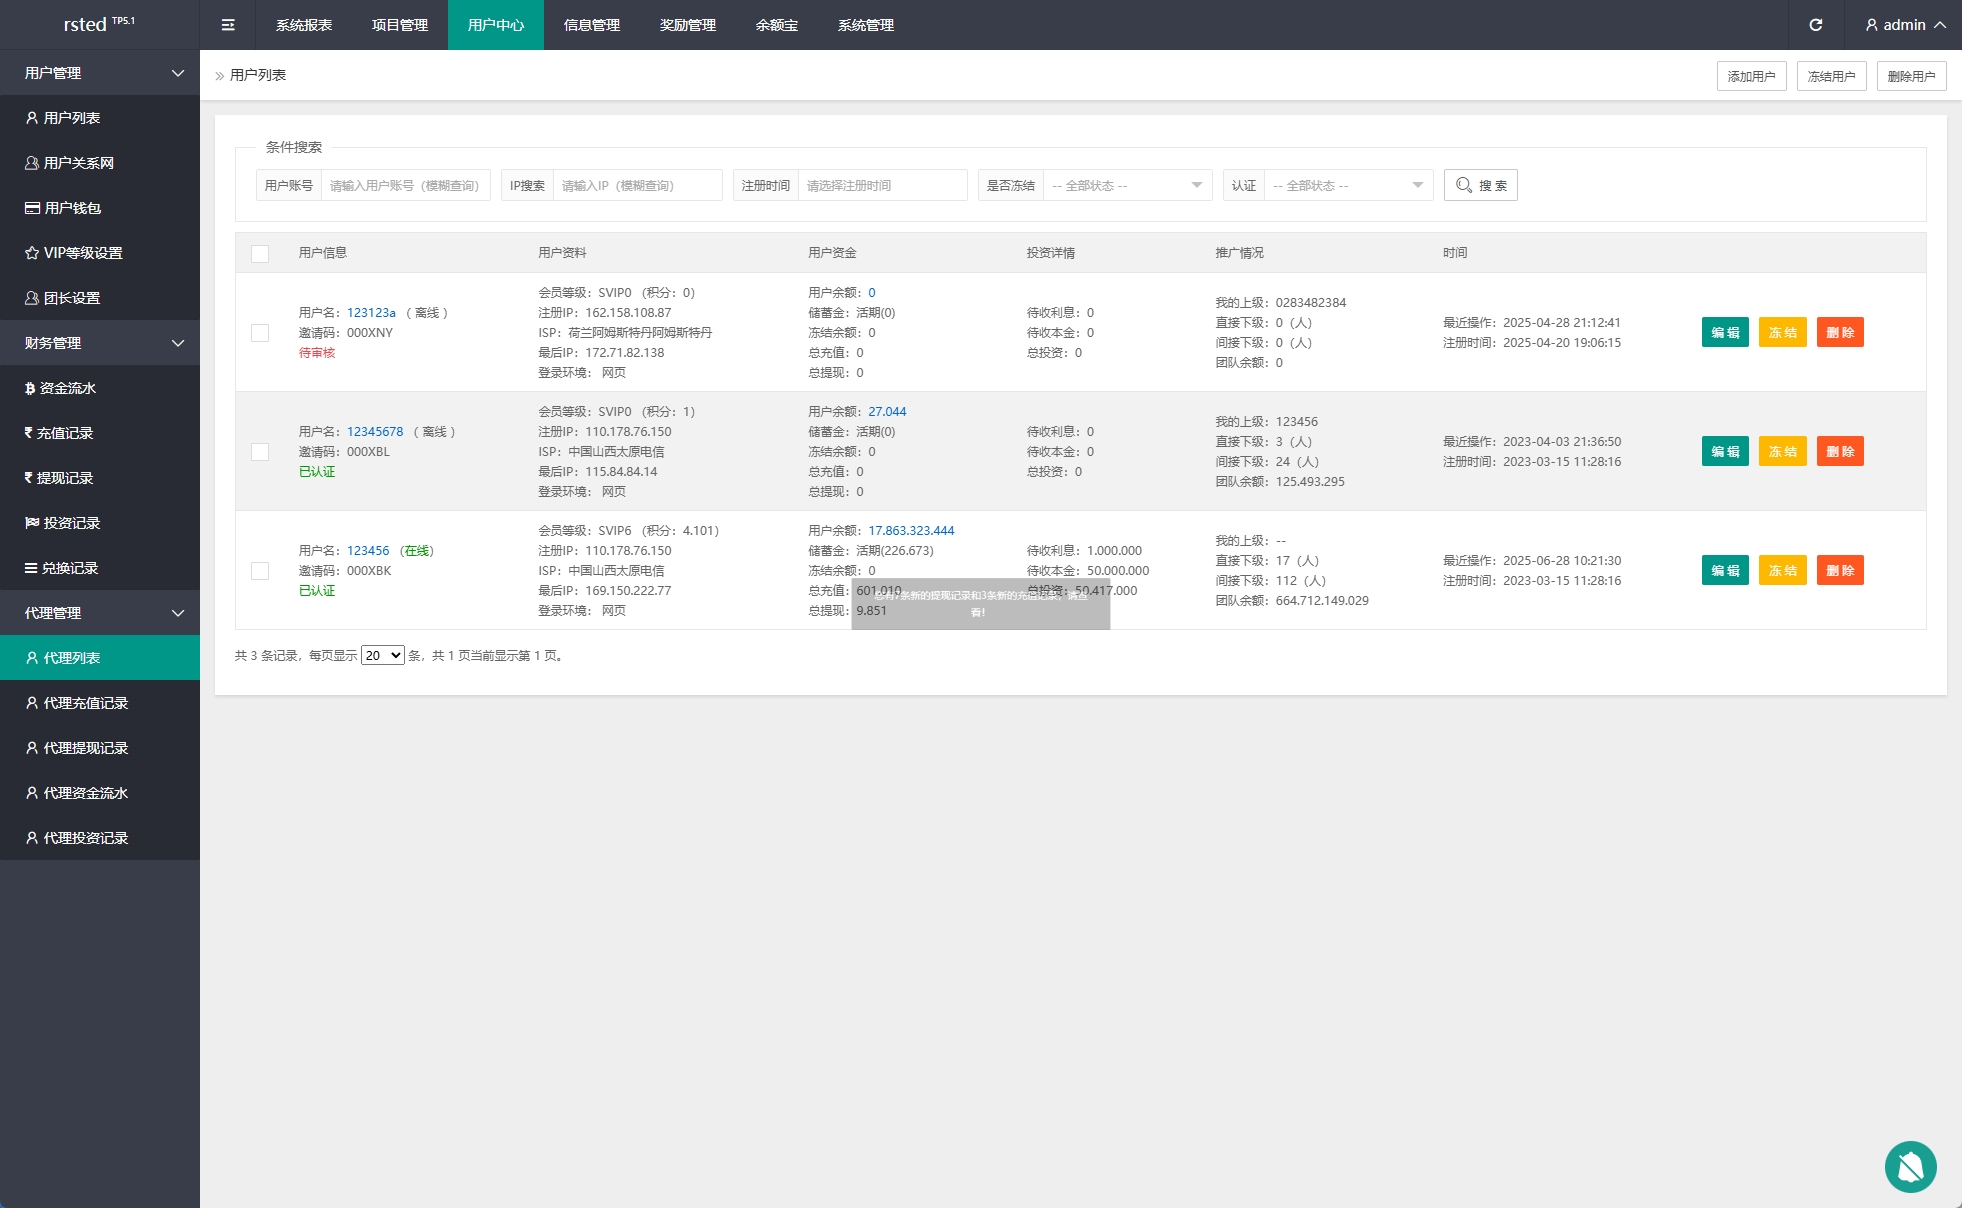Toggle select-all checkbox in table header
Viewport: 1962px width, 1208px height.
point(260,253)
